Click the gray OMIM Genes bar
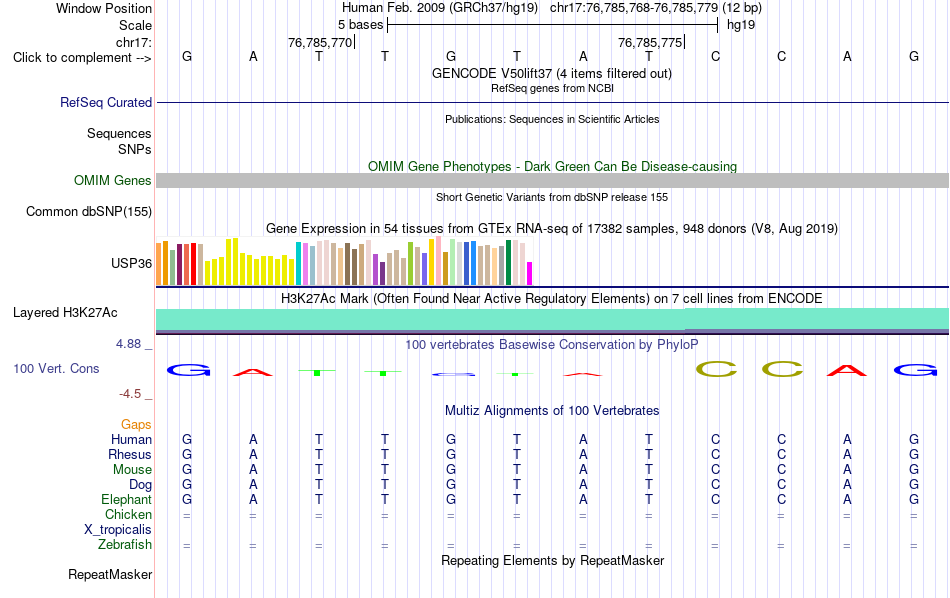The image size is (950, 598). 553,181
